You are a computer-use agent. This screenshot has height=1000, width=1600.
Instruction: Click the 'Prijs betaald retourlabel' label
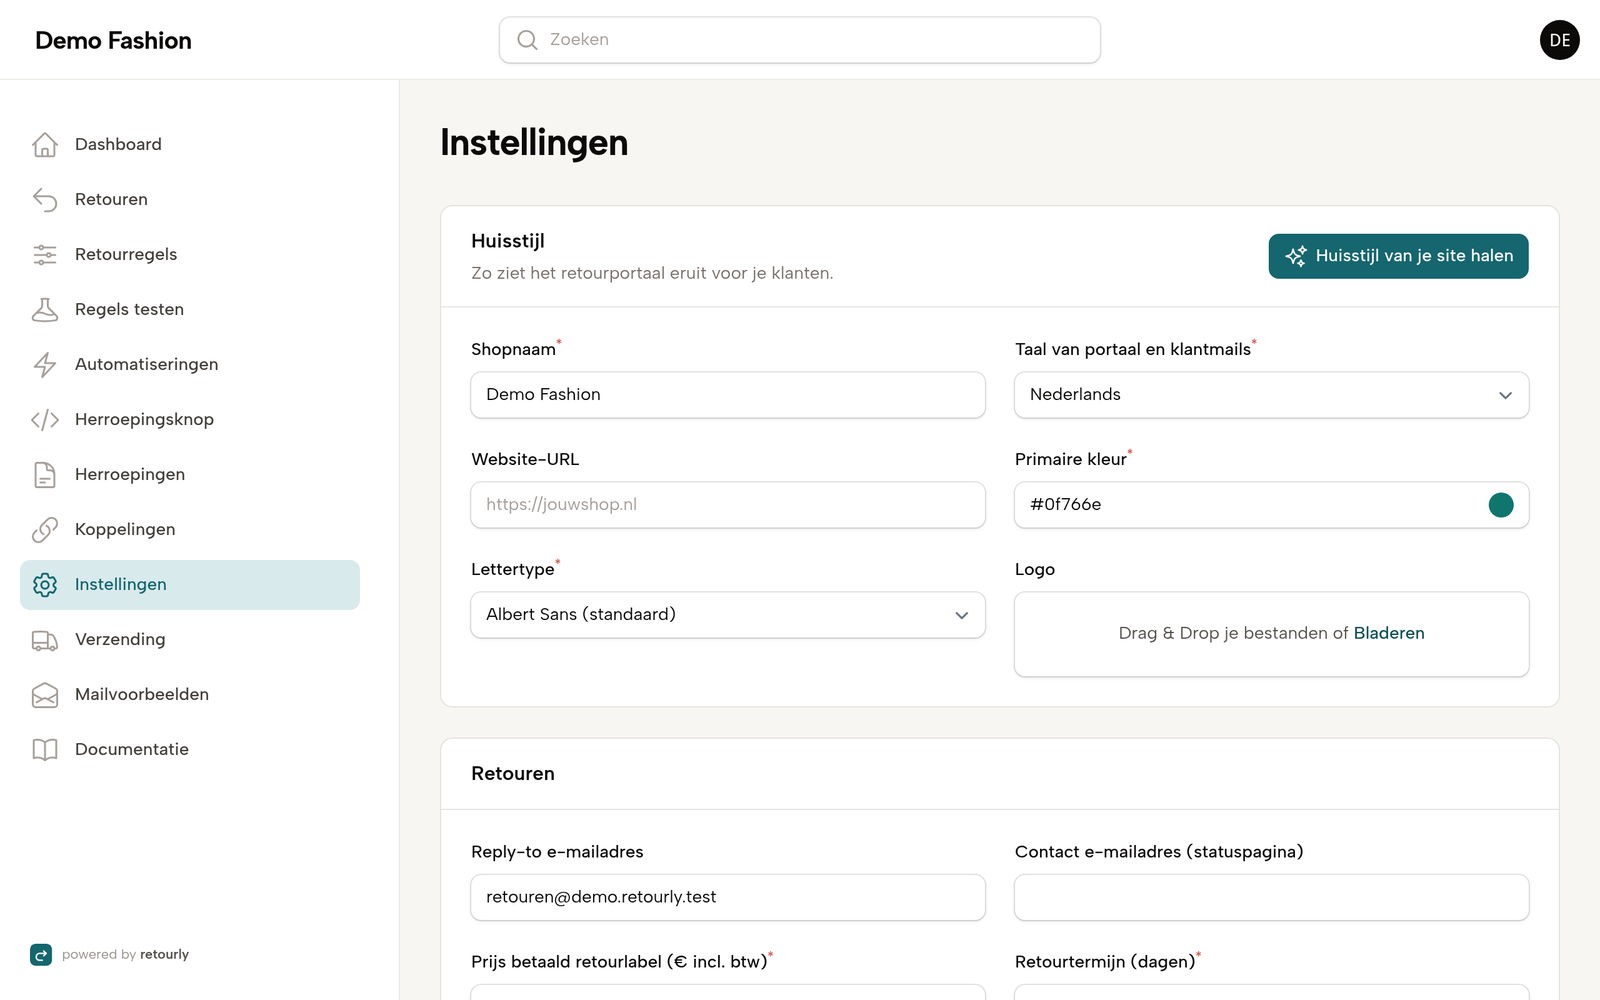click(x=620, y=961)
